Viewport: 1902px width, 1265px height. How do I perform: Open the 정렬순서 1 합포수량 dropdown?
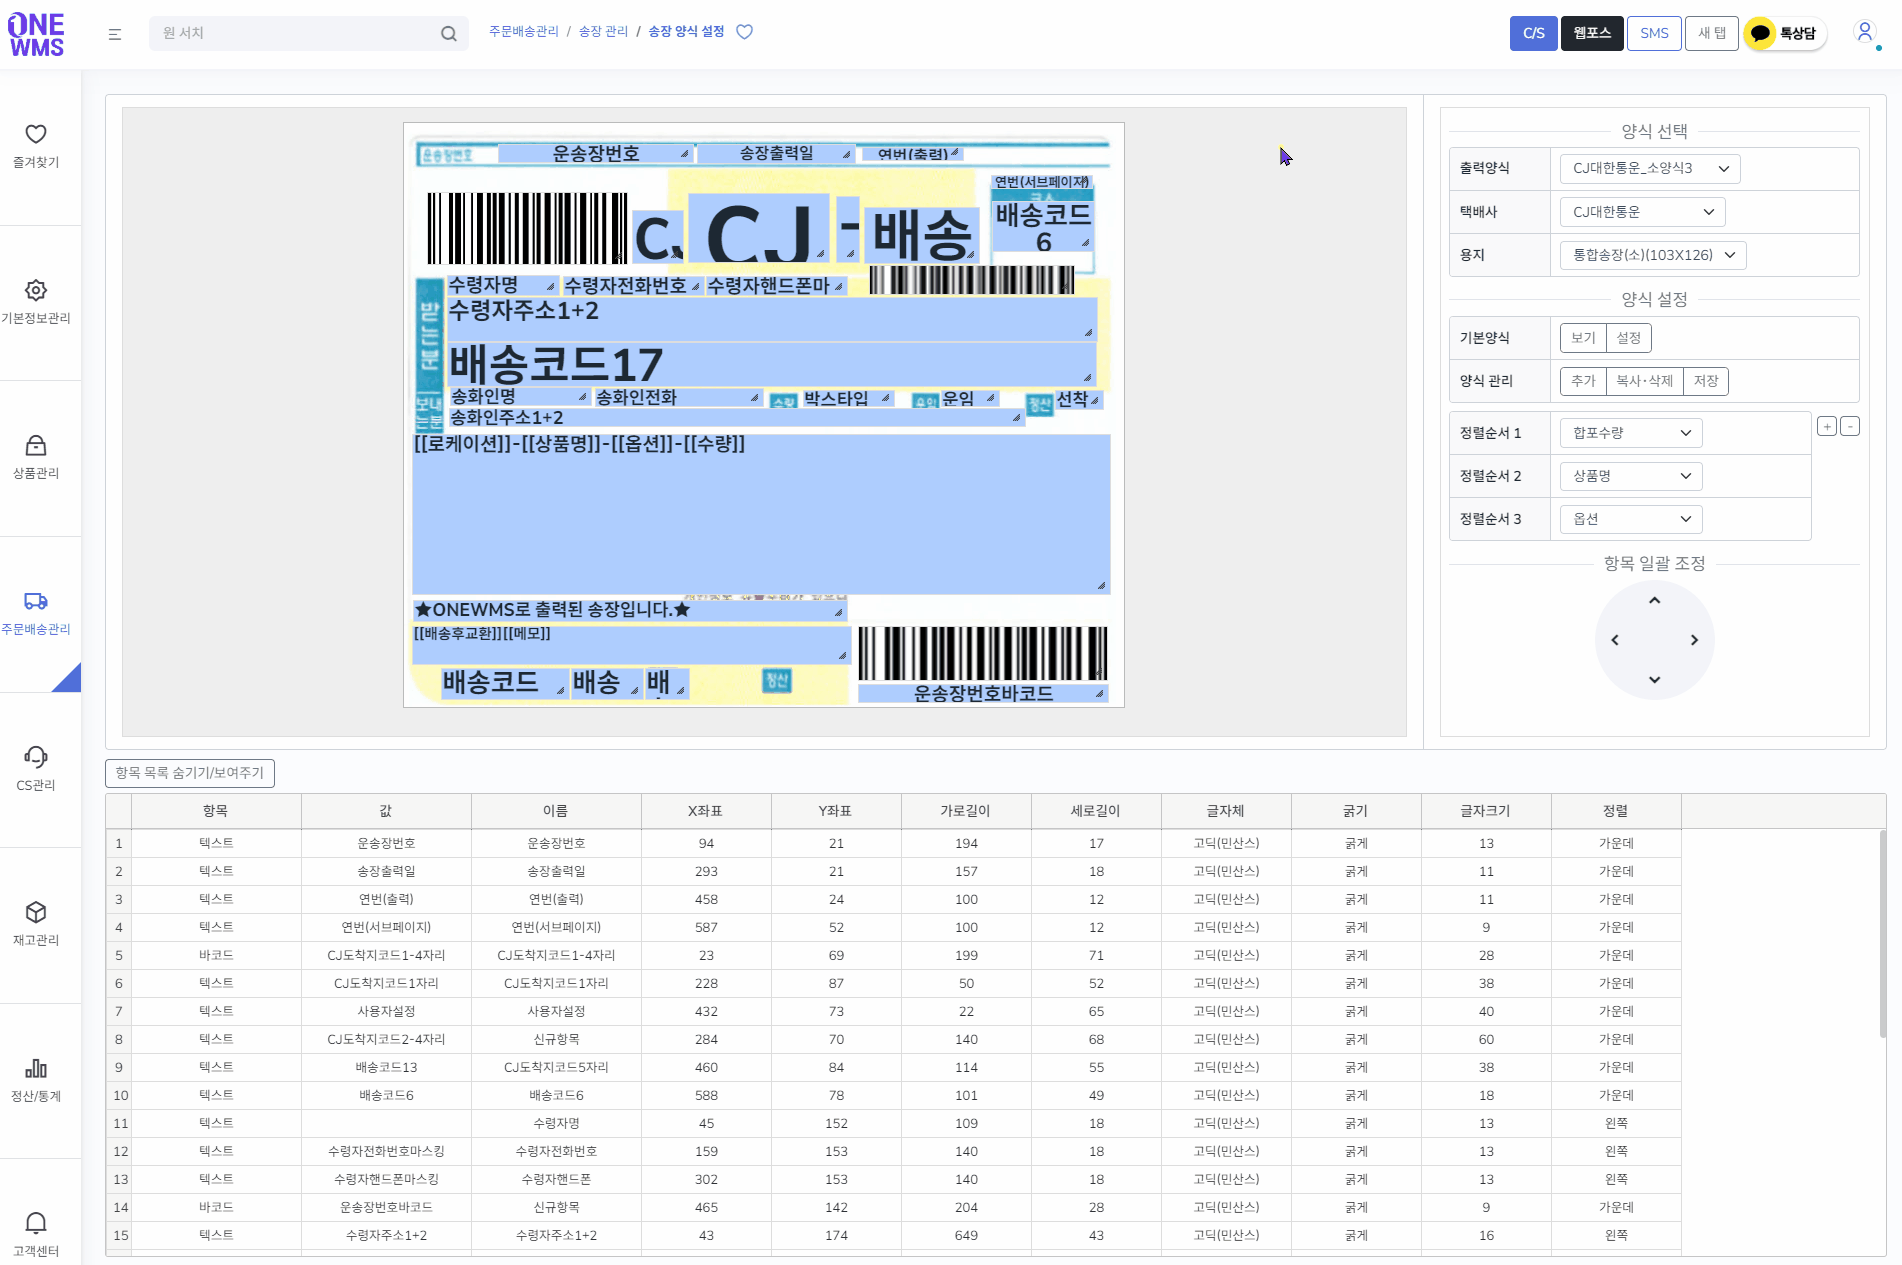tap(1631, 433)
